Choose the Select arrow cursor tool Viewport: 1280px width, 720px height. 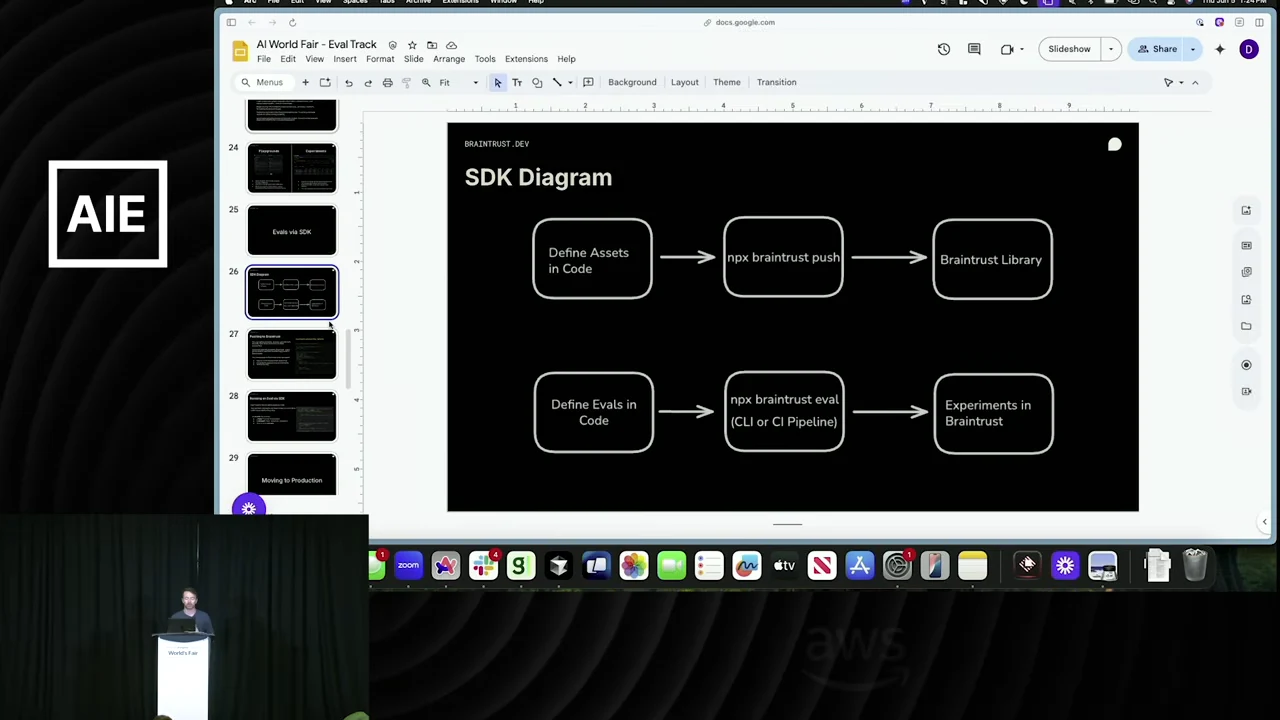497,82
